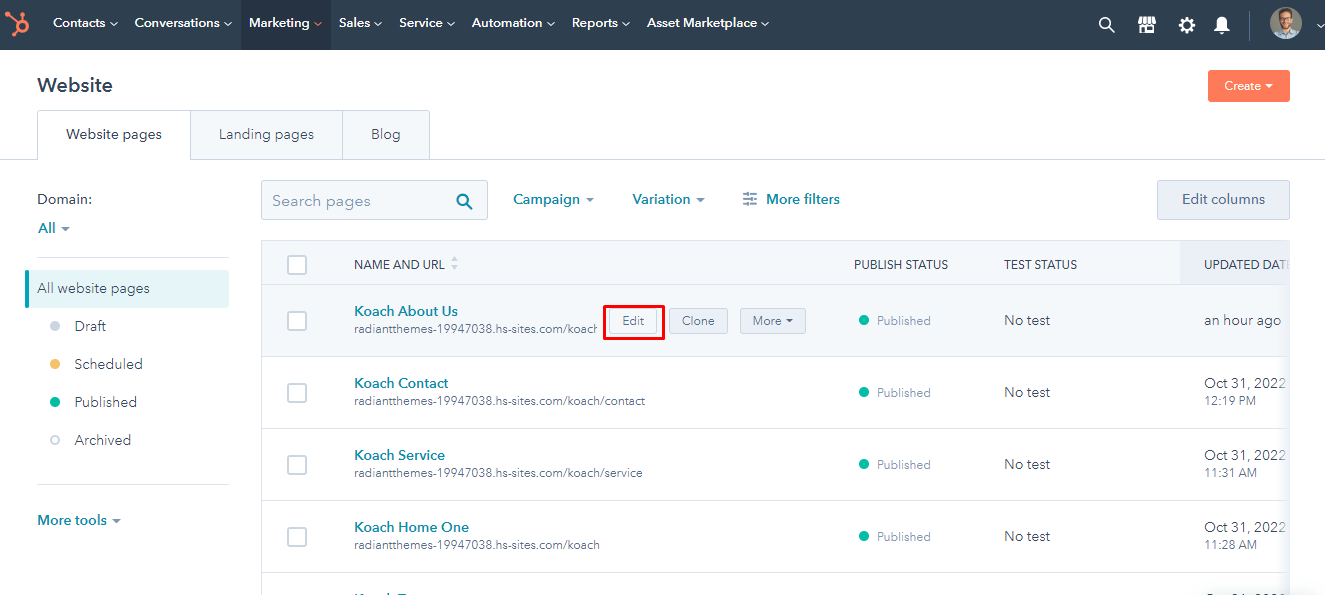
Task: Open the Asset Marketplace menu
Action: 708,23
